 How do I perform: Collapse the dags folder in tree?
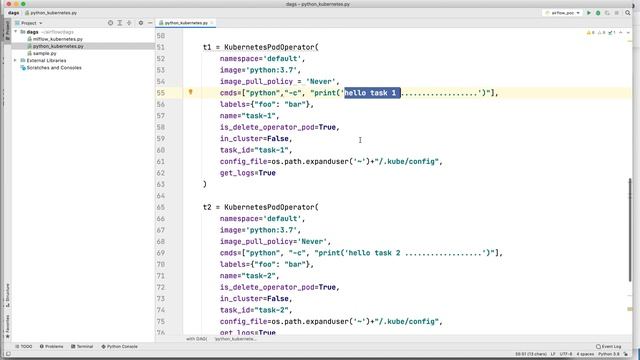coord(16,32)
